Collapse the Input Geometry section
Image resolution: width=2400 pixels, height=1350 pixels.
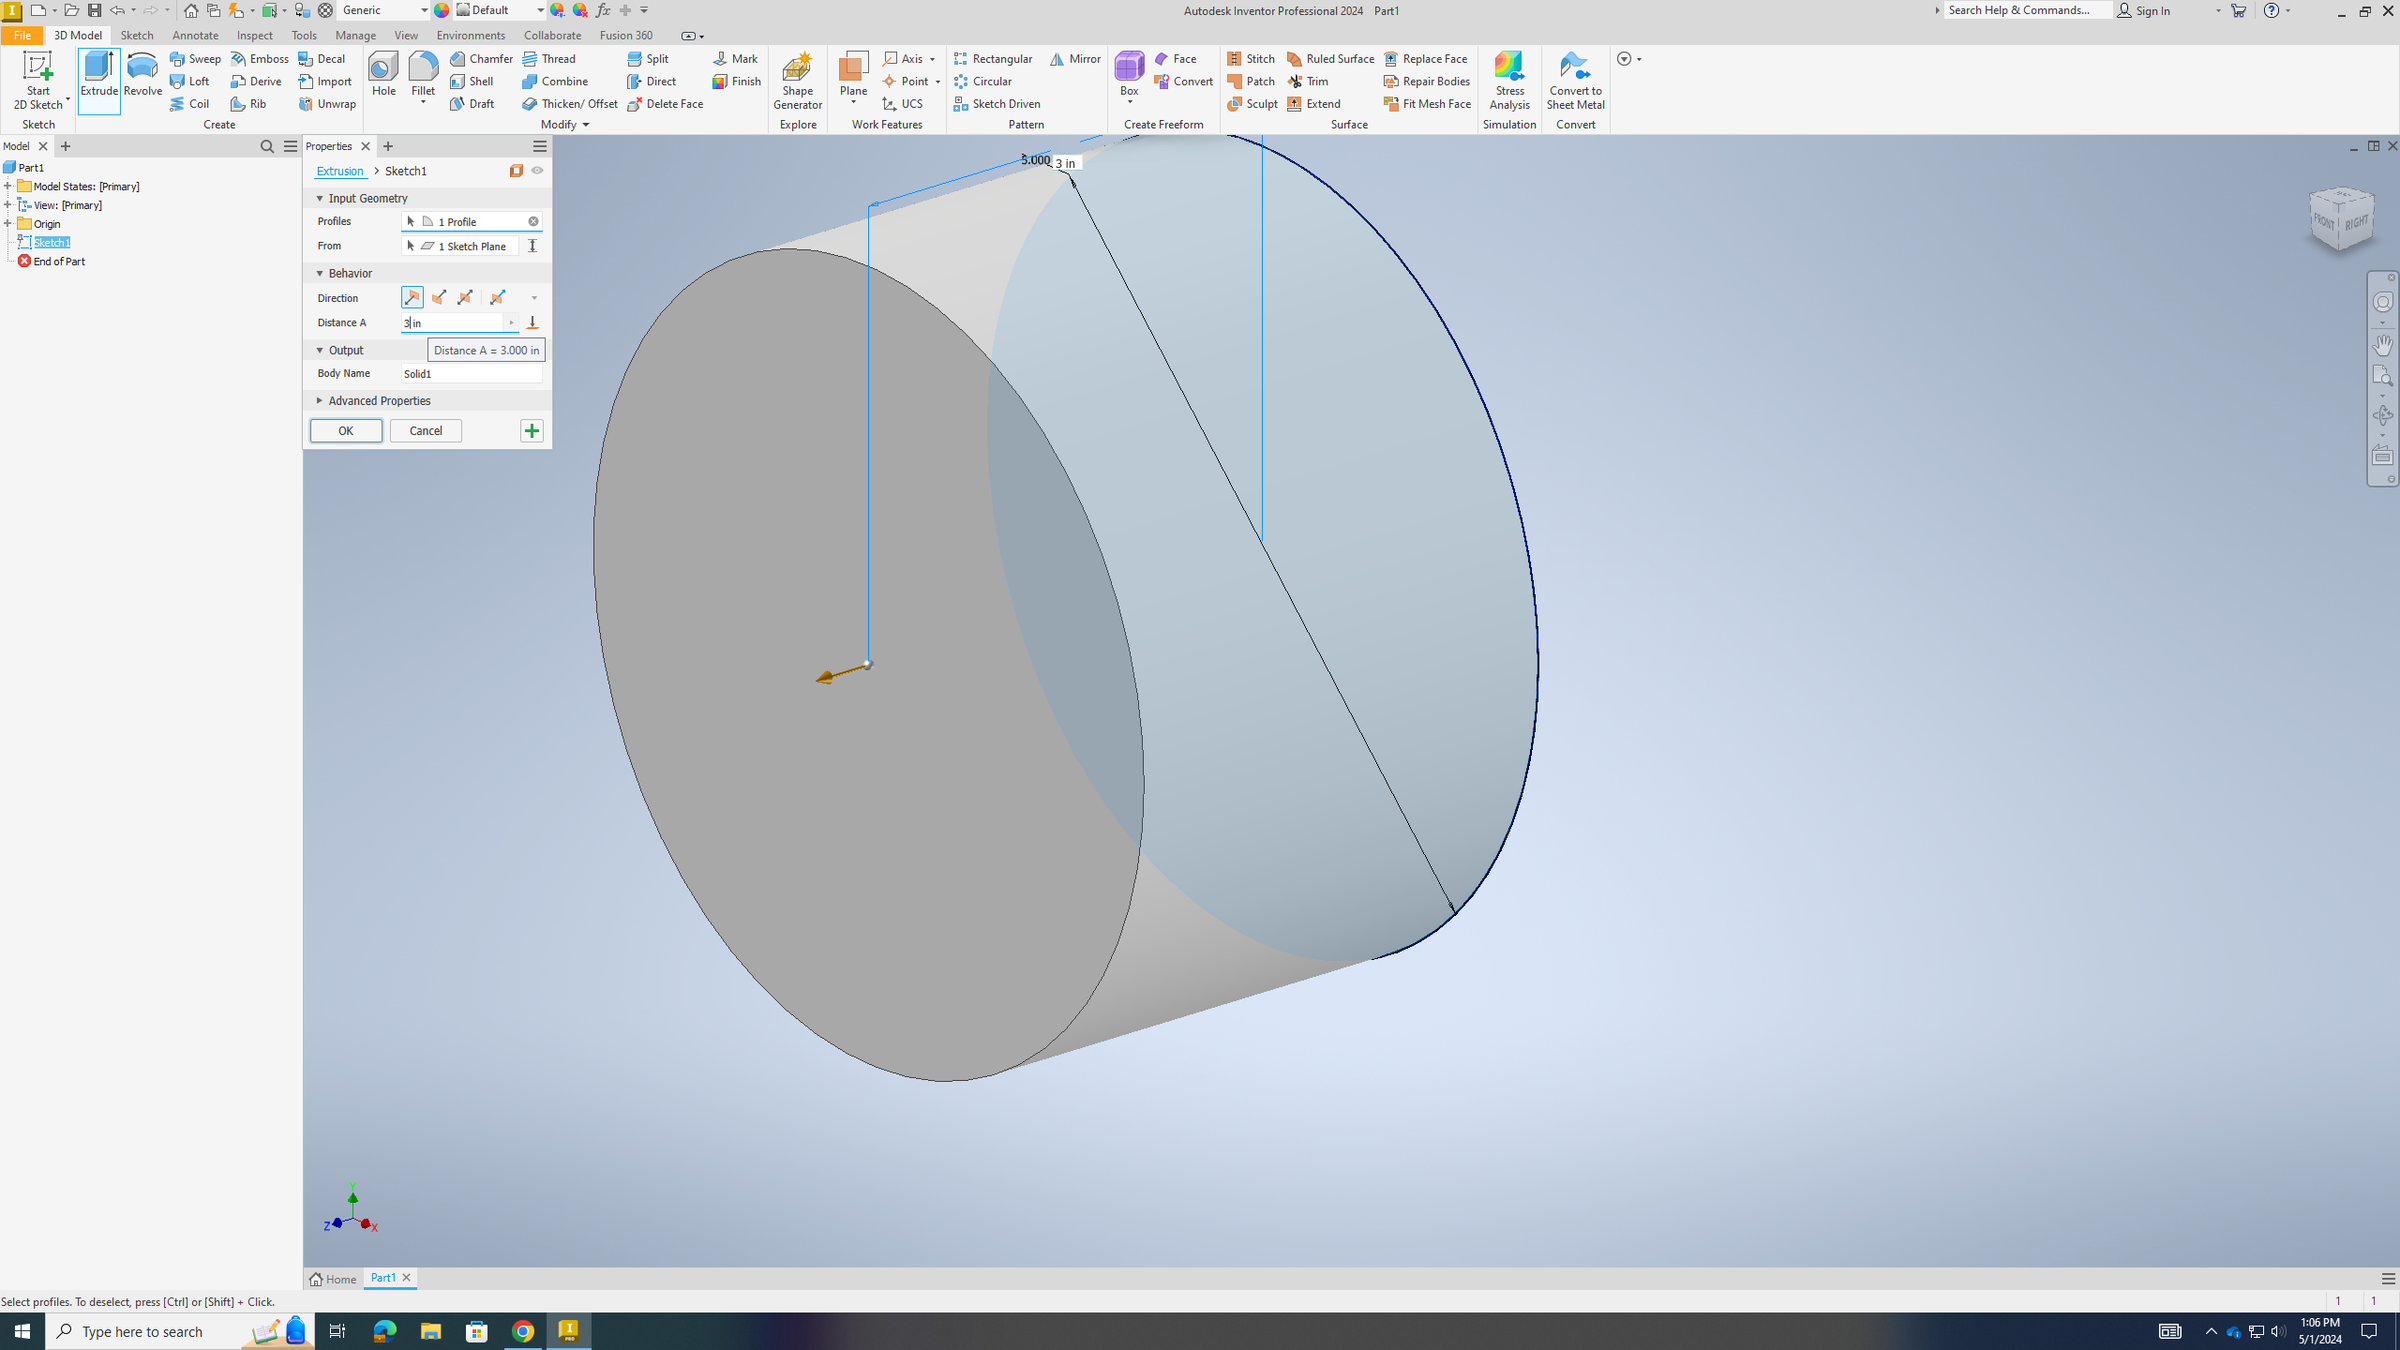320,199
